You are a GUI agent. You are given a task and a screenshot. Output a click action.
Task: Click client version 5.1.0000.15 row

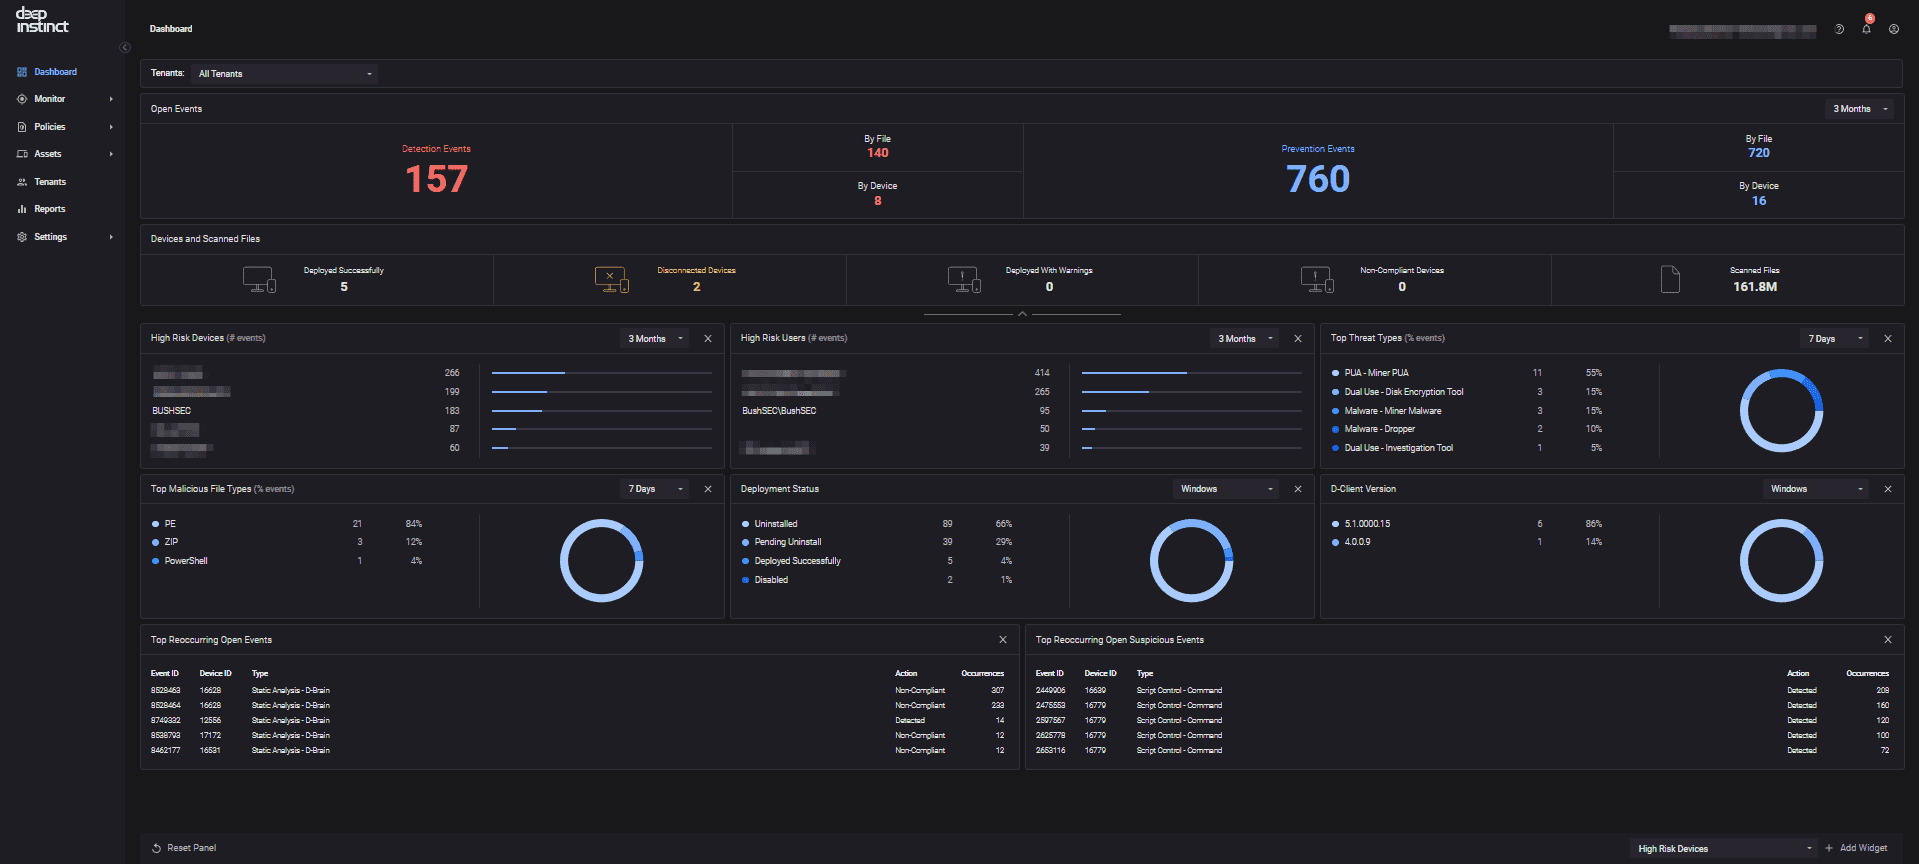pyautogui.click(x=1467, y=524)
